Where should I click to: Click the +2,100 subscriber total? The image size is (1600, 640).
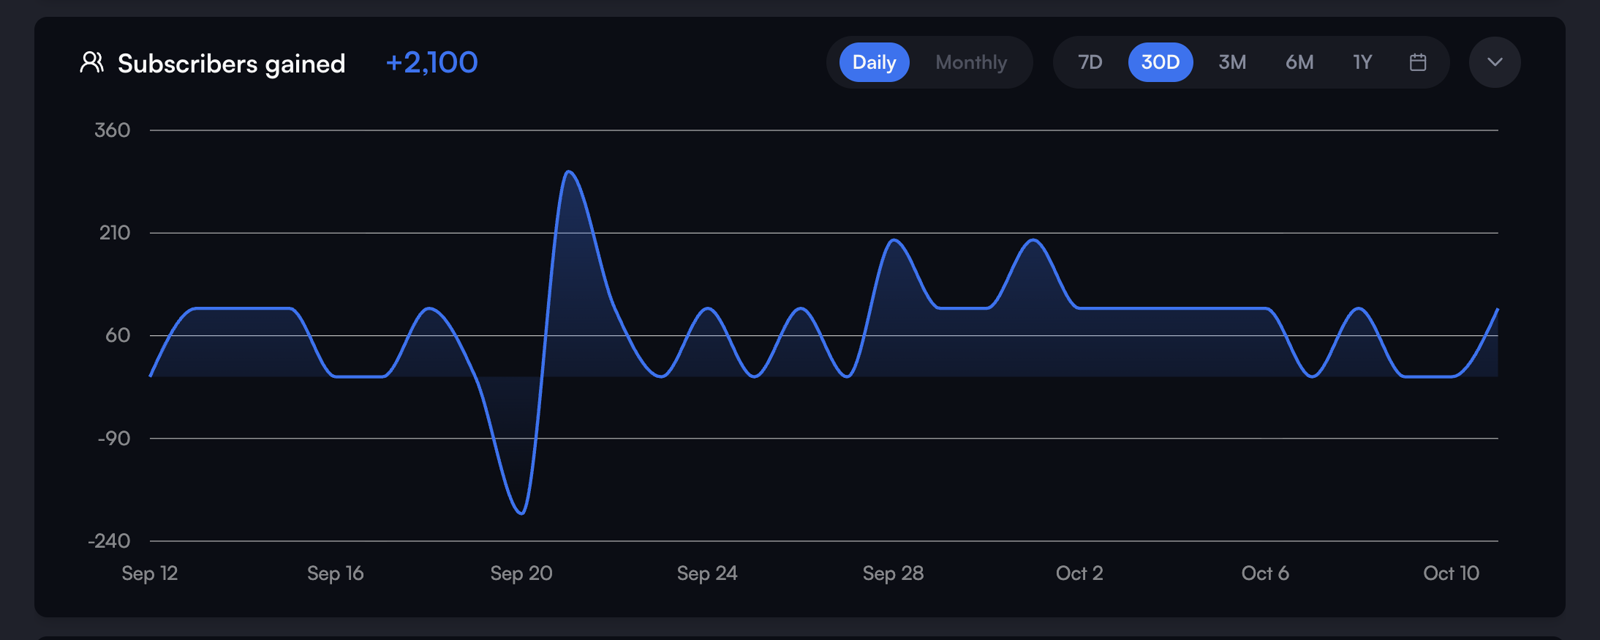pyautogui.click(x=432, y=63)
